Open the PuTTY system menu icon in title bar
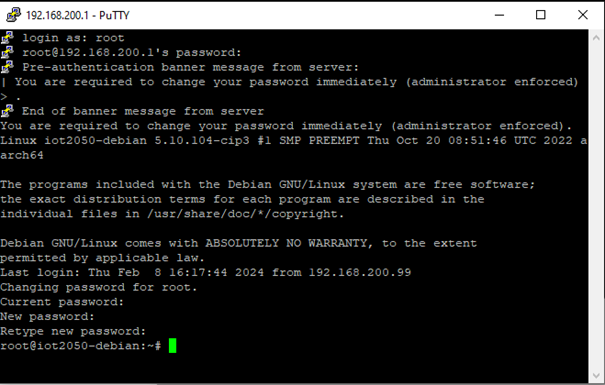 [14, 15]
